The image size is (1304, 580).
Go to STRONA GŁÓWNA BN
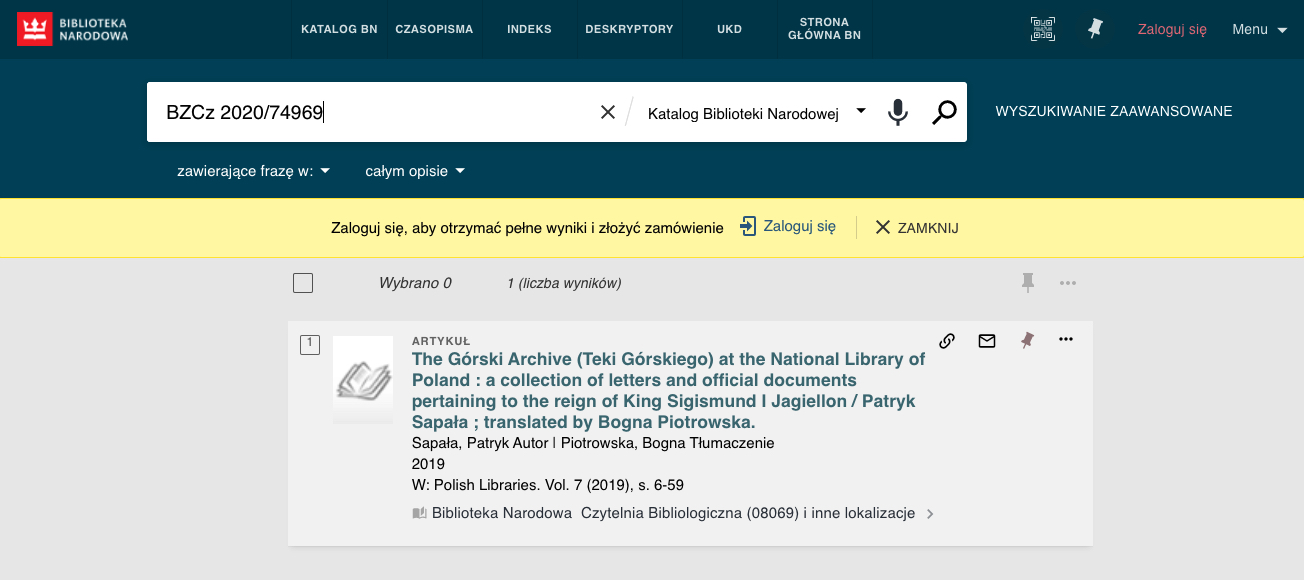(x=824, y=29)
